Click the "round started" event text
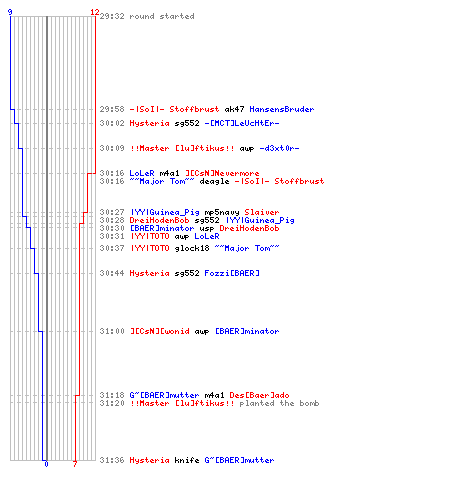This screenshot has width=450, height=500. (162, 16)
